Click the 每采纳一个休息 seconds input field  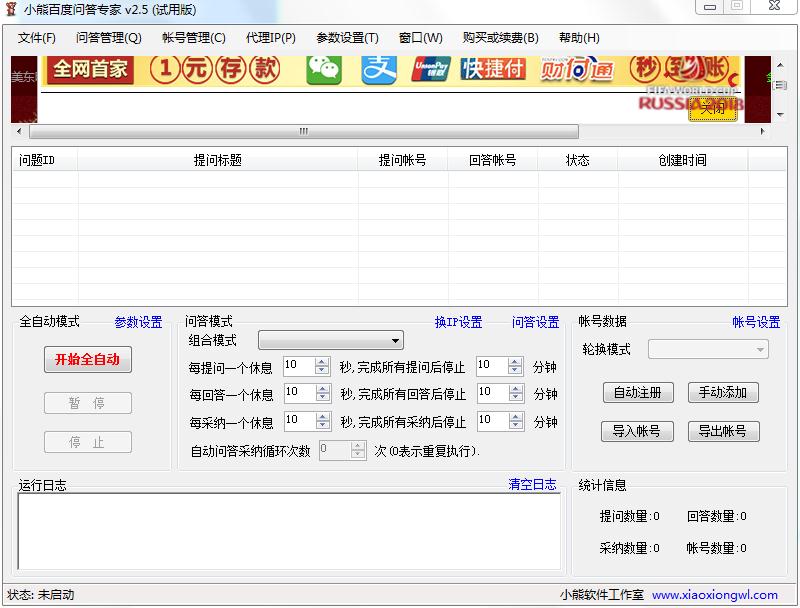298,421
